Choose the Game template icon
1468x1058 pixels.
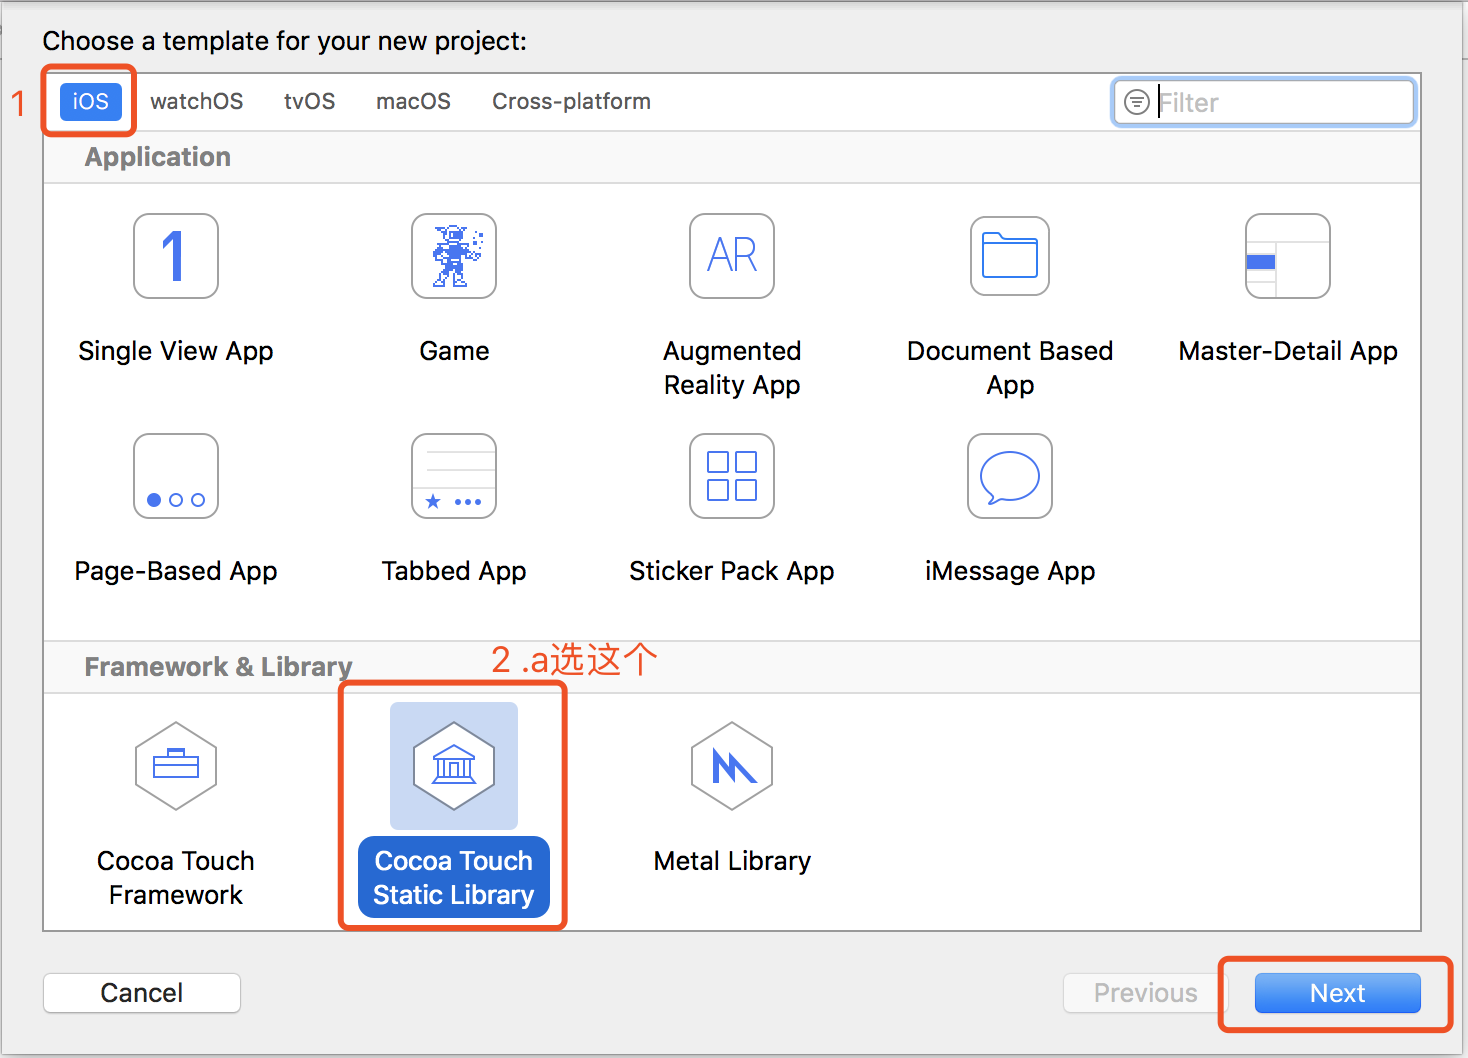(454, 256)
